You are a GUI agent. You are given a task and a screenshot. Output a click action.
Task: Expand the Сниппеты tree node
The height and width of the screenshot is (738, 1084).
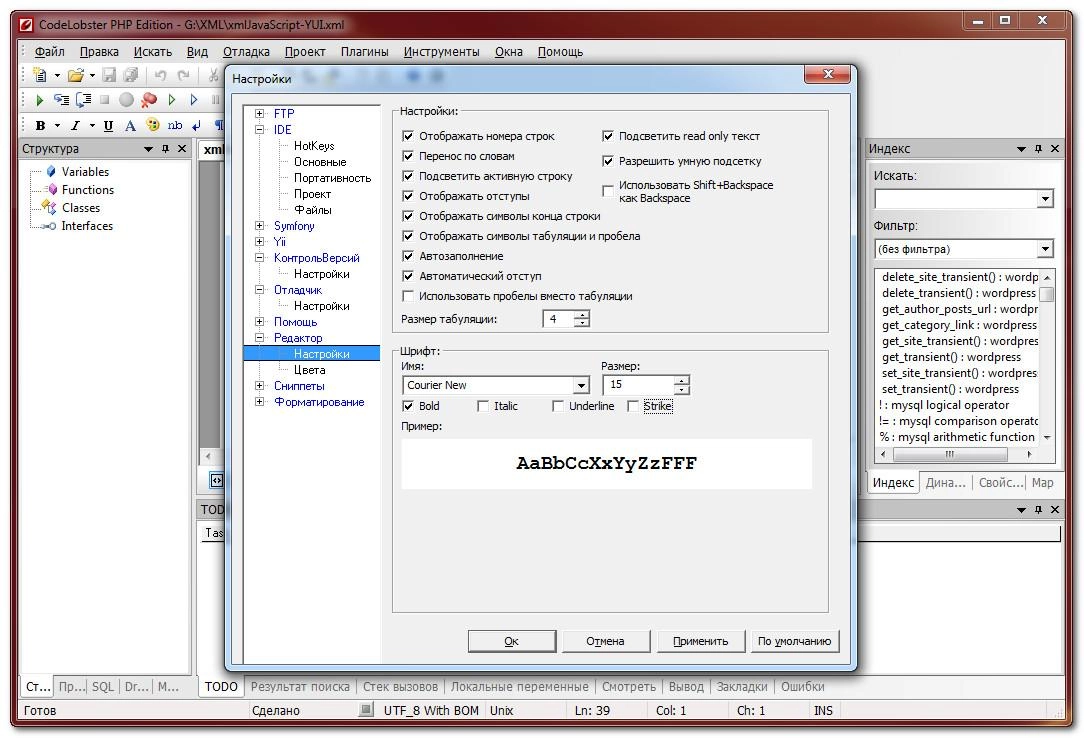coord(259,386)
